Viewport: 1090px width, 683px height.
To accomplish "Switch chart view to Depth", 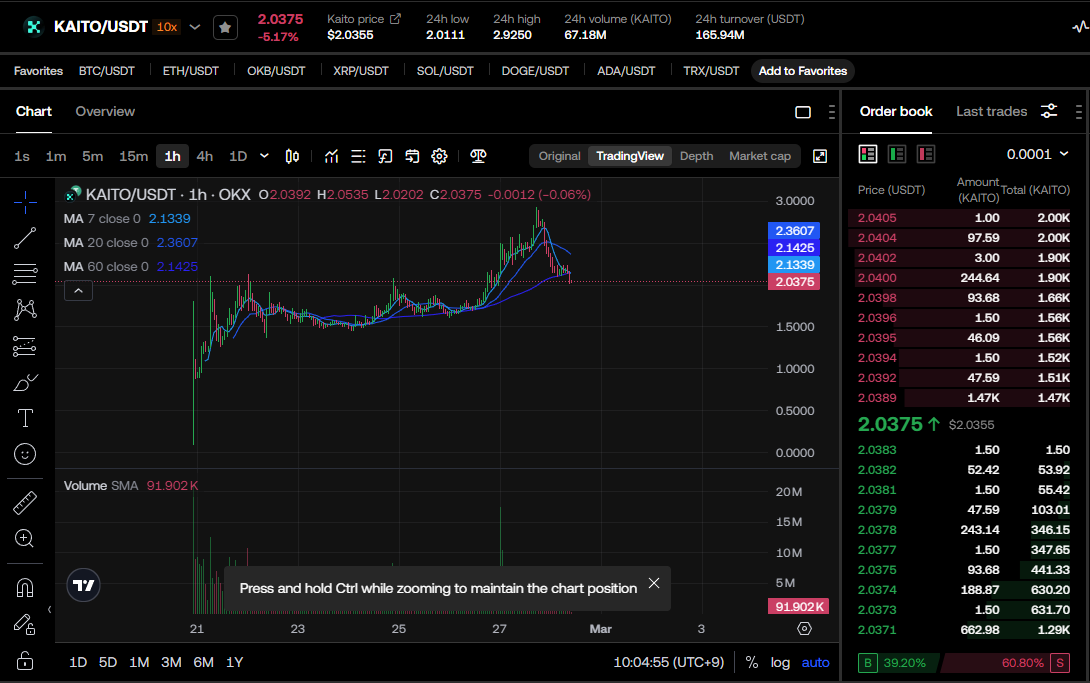I will (697, 156).
